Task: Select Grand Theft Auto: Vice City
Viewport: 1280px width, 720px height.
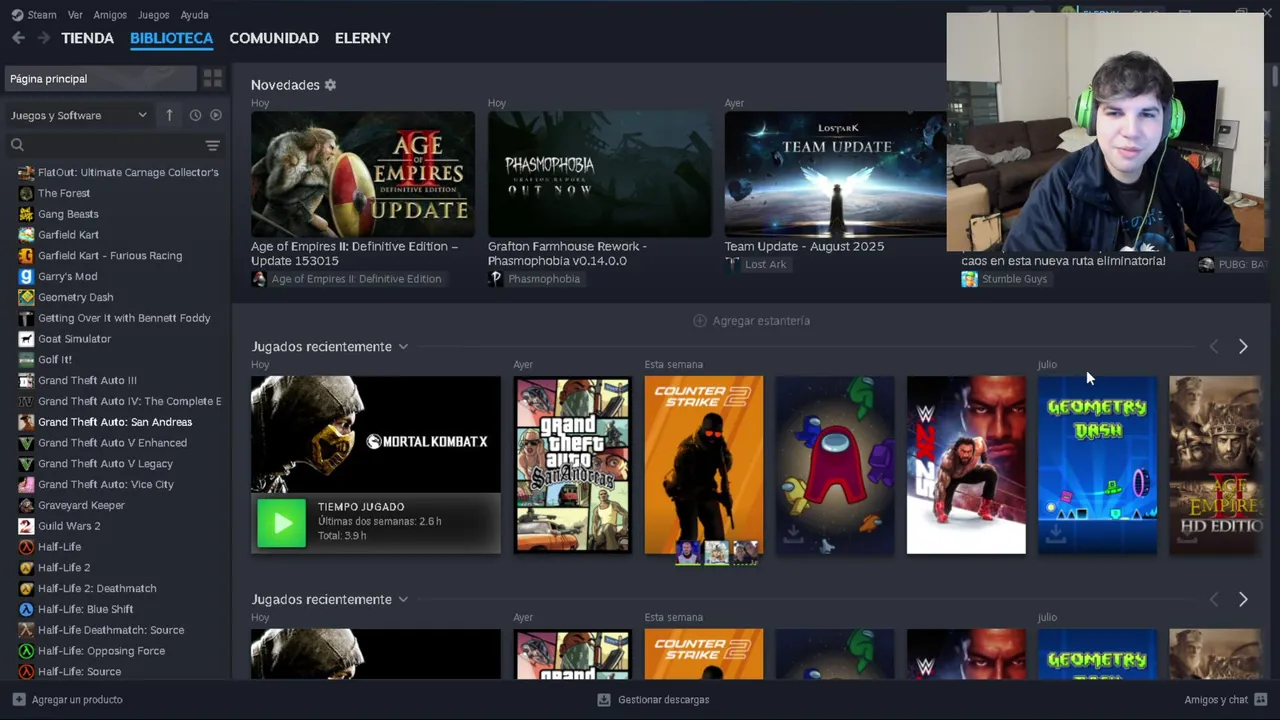Action: (106, 484)
